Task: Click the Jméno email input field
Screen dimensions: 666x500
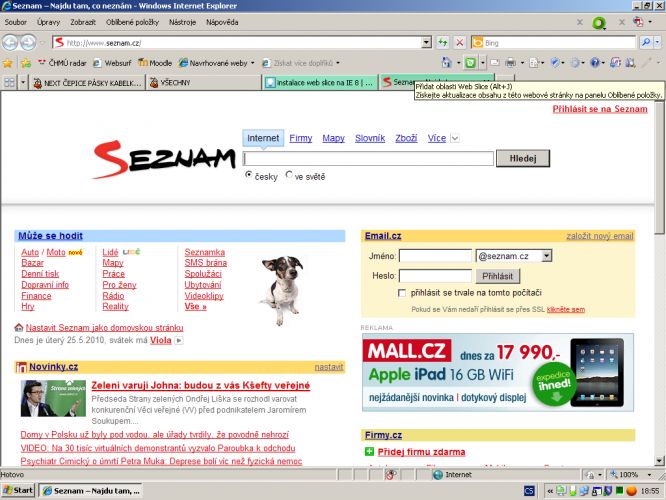Action: coord(435,256)
